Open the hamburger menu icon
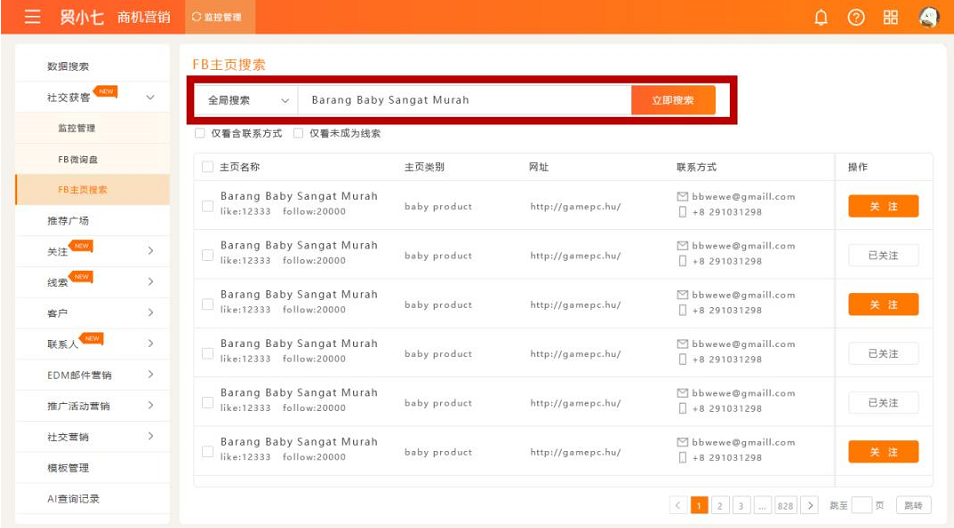 (x=32, y=16)
